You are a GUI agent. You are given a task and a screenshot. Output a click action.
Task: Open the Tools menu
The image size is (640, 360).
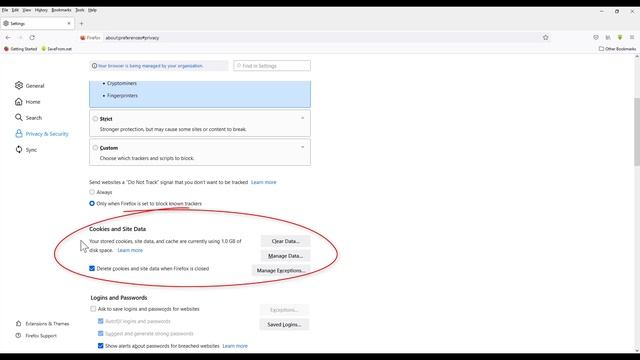tap(80, 10)
